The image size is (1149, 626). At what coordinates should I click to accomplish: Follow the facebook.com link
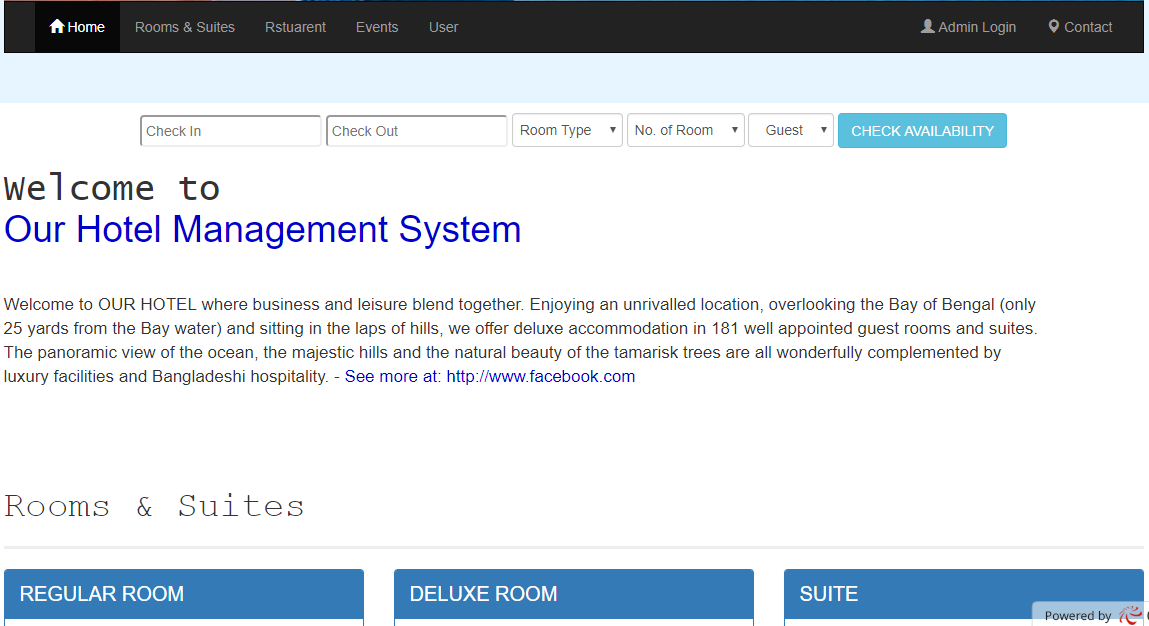(540, 377)
